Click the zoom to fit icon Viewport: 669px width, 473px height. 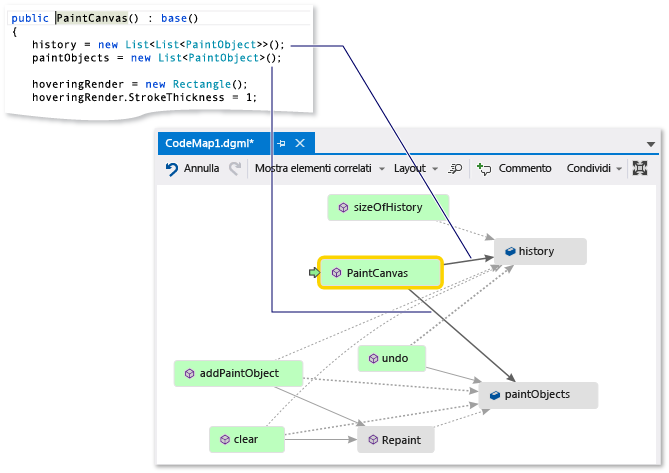[640, 168]
